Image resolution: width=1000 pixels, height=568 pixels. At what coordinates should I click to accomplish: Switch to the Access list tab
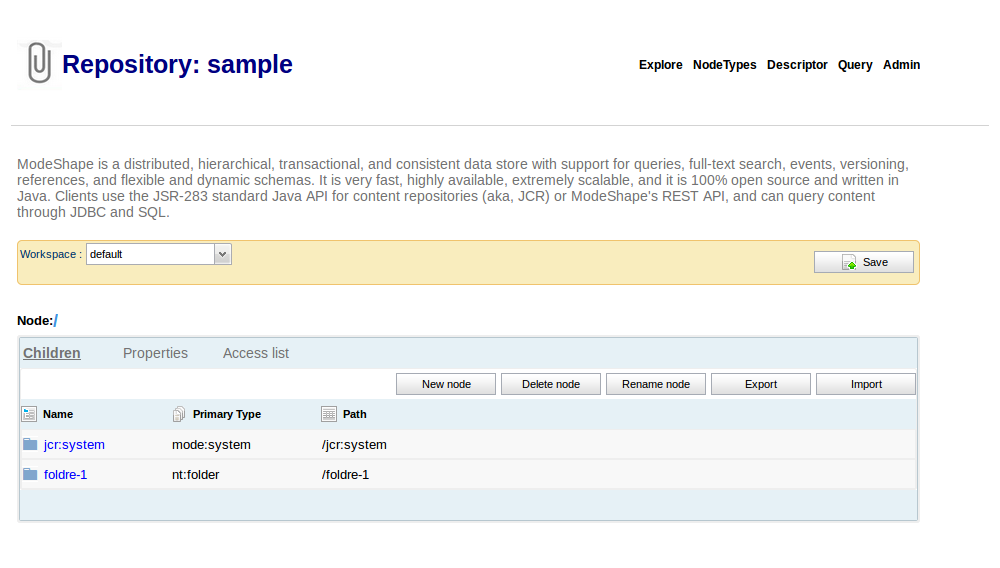pos(256,353)
